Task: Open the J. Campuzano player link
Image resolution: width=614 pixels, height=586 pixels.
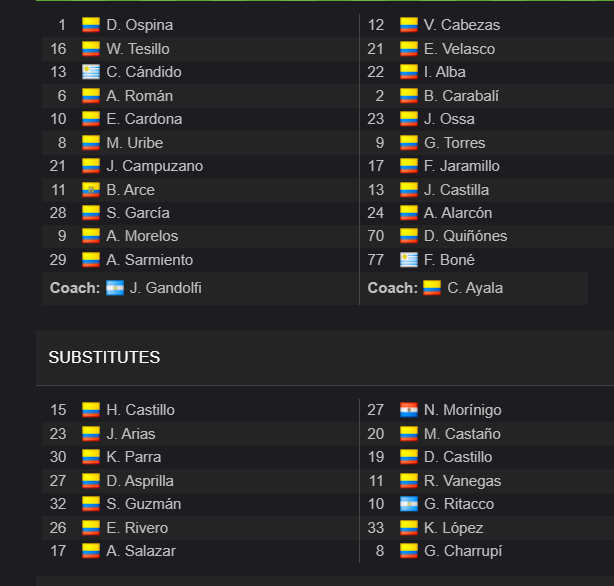Action: point(155,166)
